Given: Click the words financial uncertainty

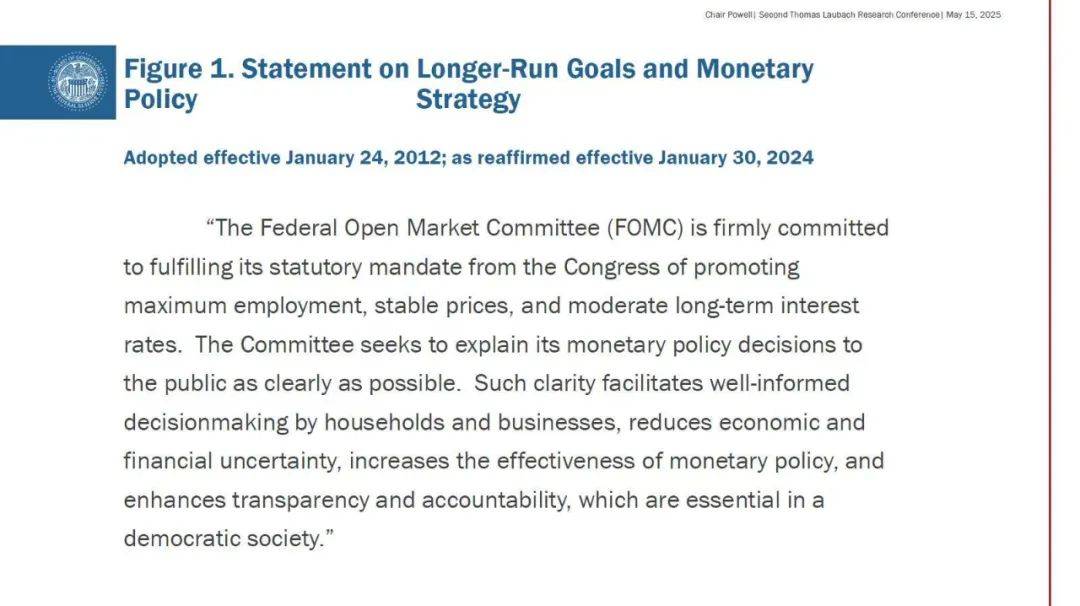Looking at the screenshot, I should (x=232, y=461).
